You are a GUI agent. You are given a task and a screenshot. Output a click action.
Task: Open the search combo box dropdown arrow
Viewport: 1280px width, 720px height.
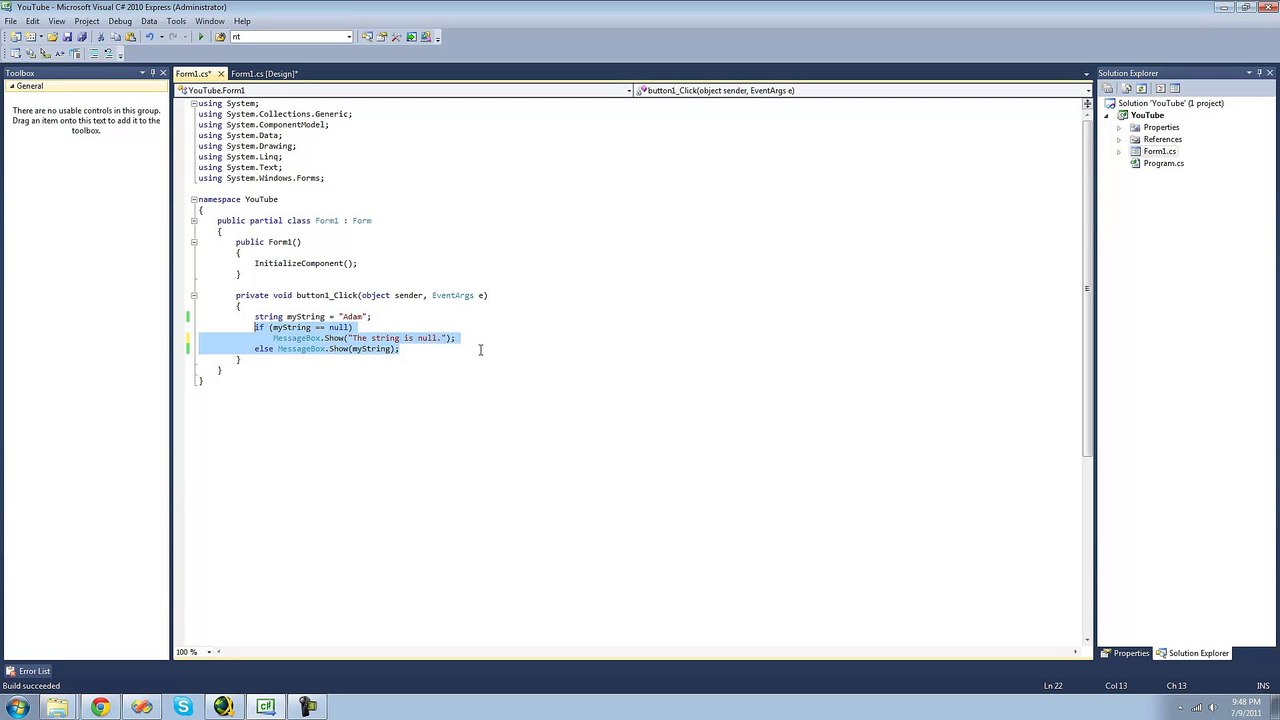(349, 37)
